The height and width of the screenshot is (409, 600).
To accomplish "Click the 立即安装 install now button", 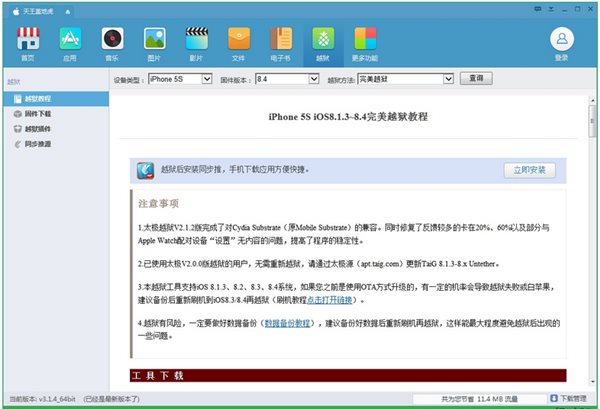I will [529, 170].
